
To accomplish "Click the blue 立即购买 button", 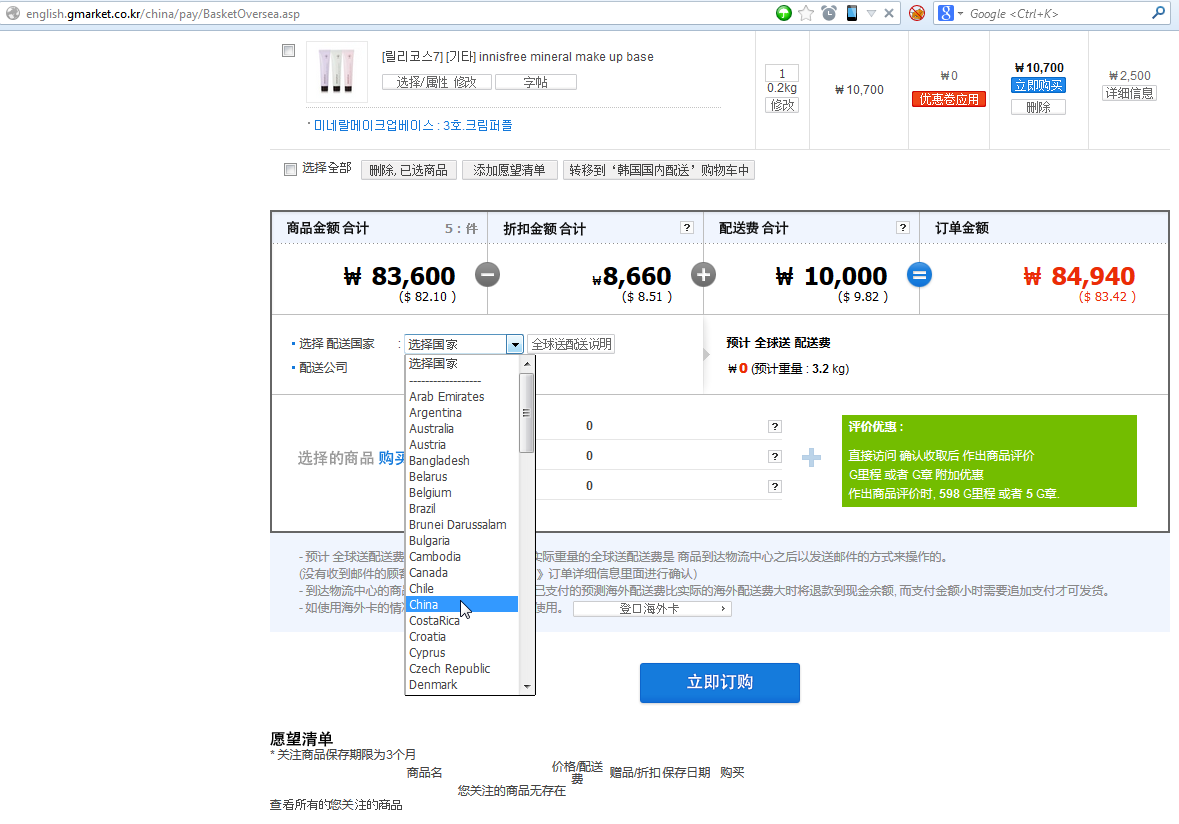I will 1038,85.
